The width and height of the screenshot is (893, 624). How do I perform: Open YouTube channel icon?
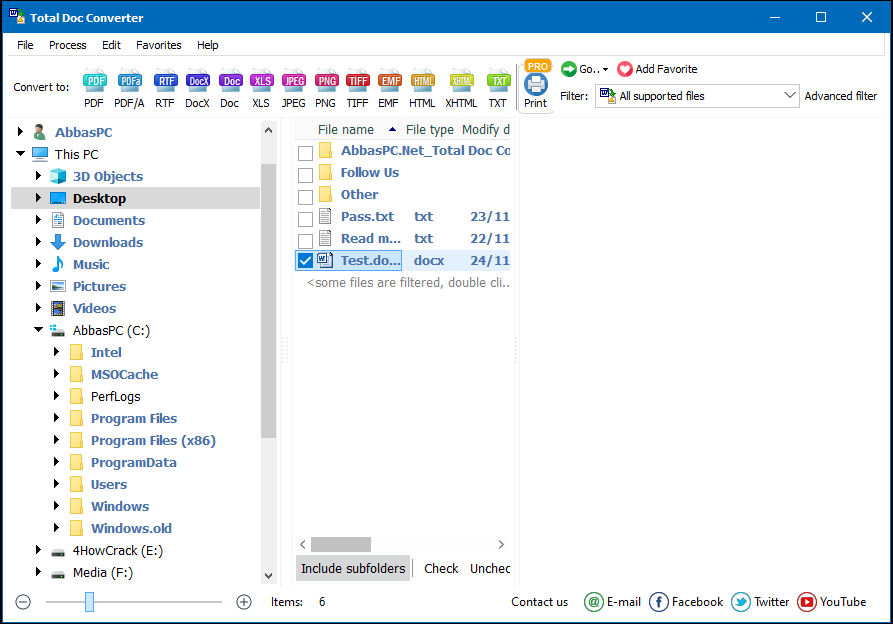[806, 602]
